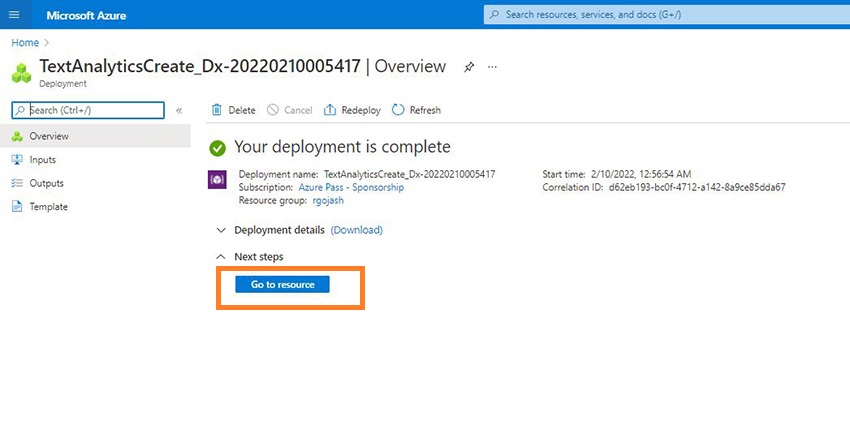Click the green success checkmark icon
The height and width of the screenshot is (429, 850).
pyautogui.click(x=217, y=148)
